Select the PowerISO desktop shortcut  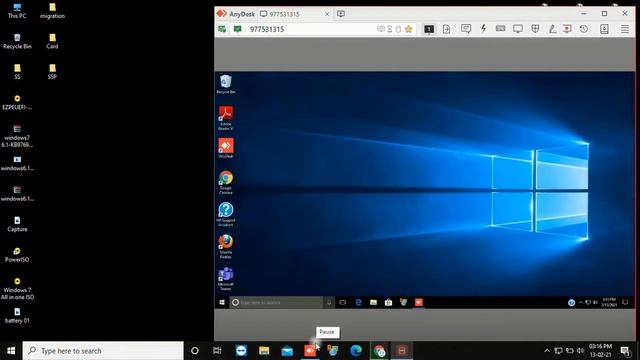(x=17, y=255)
